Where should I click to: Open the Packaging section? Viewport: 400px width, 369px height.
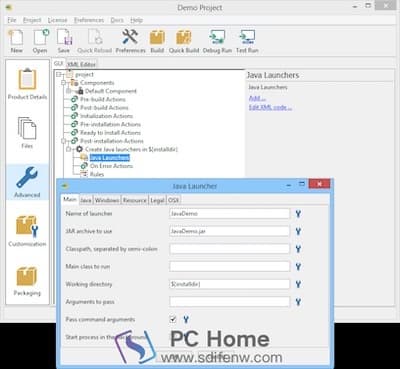tap(27, 281)
